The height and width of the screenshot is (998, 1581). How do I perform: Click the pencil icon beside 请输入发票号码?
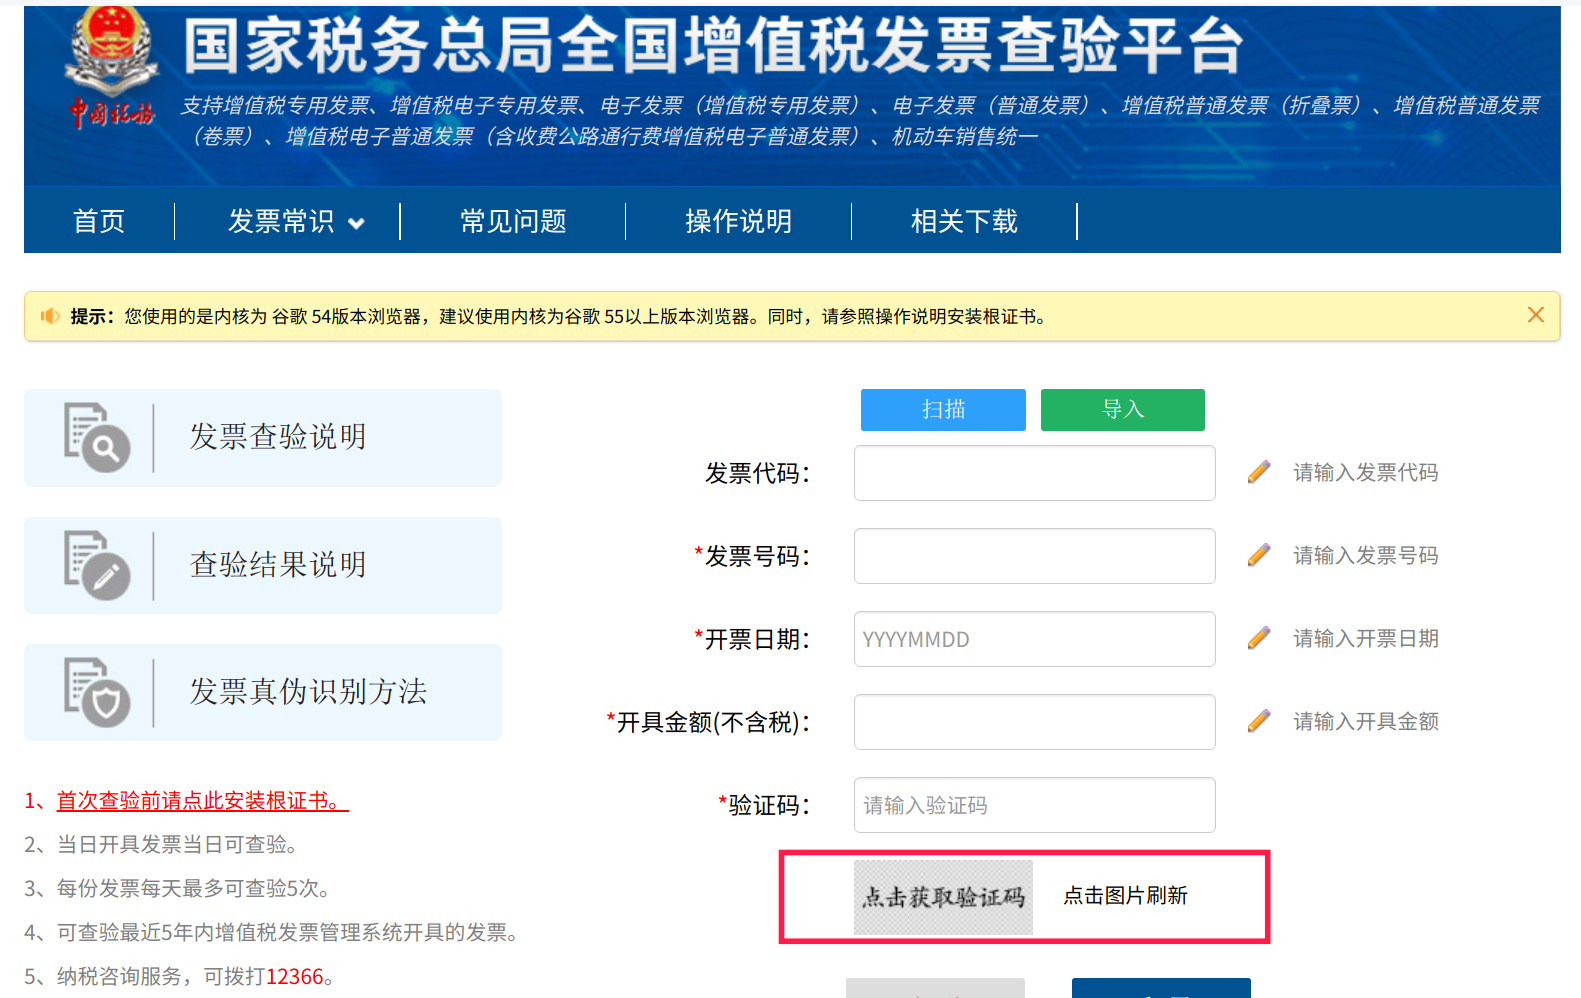(1259, 555)
